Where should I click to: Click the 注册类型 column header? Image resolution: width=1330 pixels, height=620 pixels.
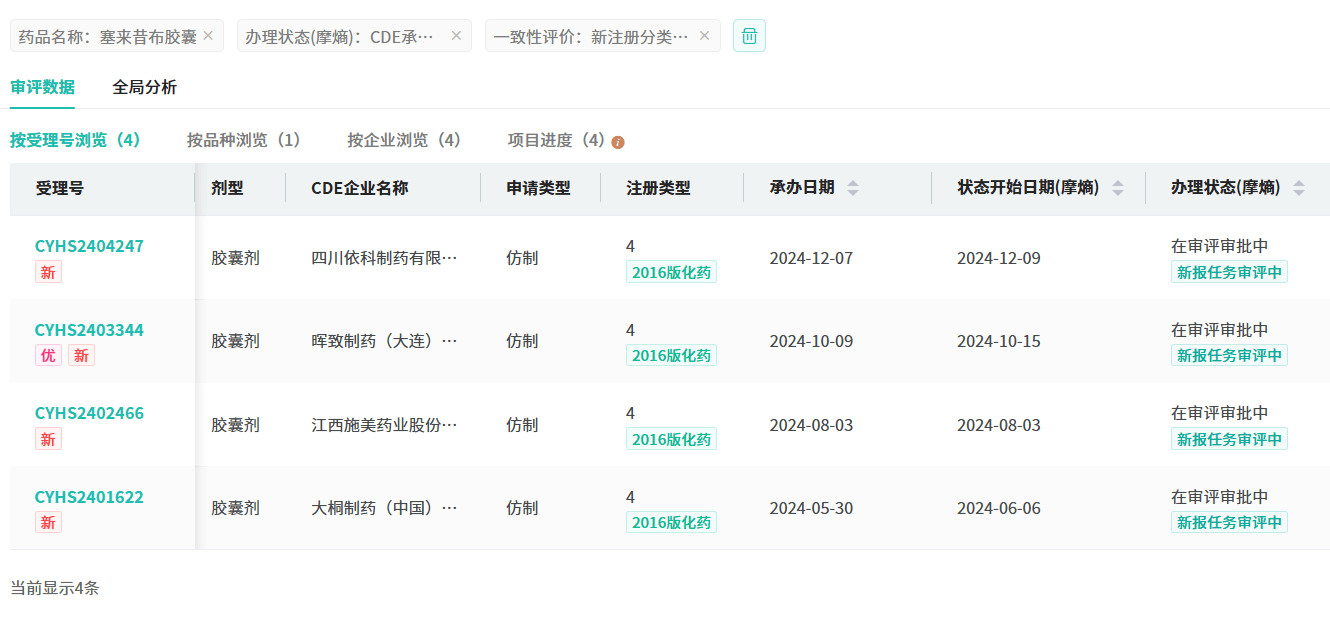point(658,188)
